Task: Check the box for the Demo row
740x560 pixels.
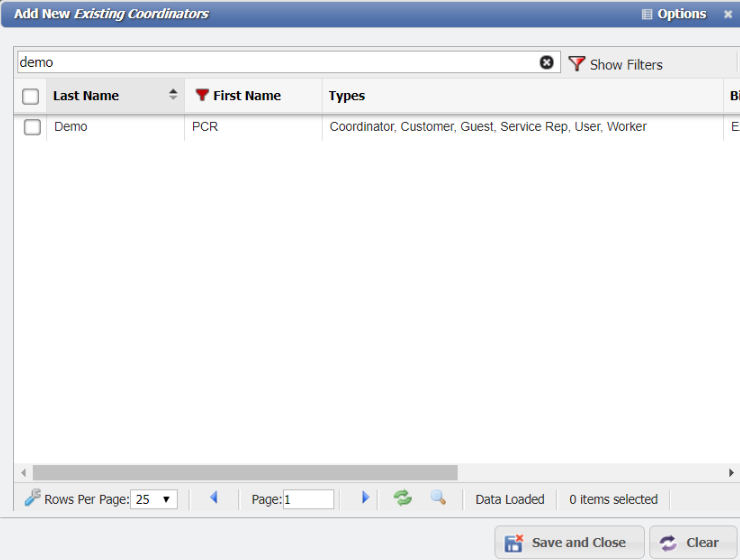Action: tap(32, 127)
